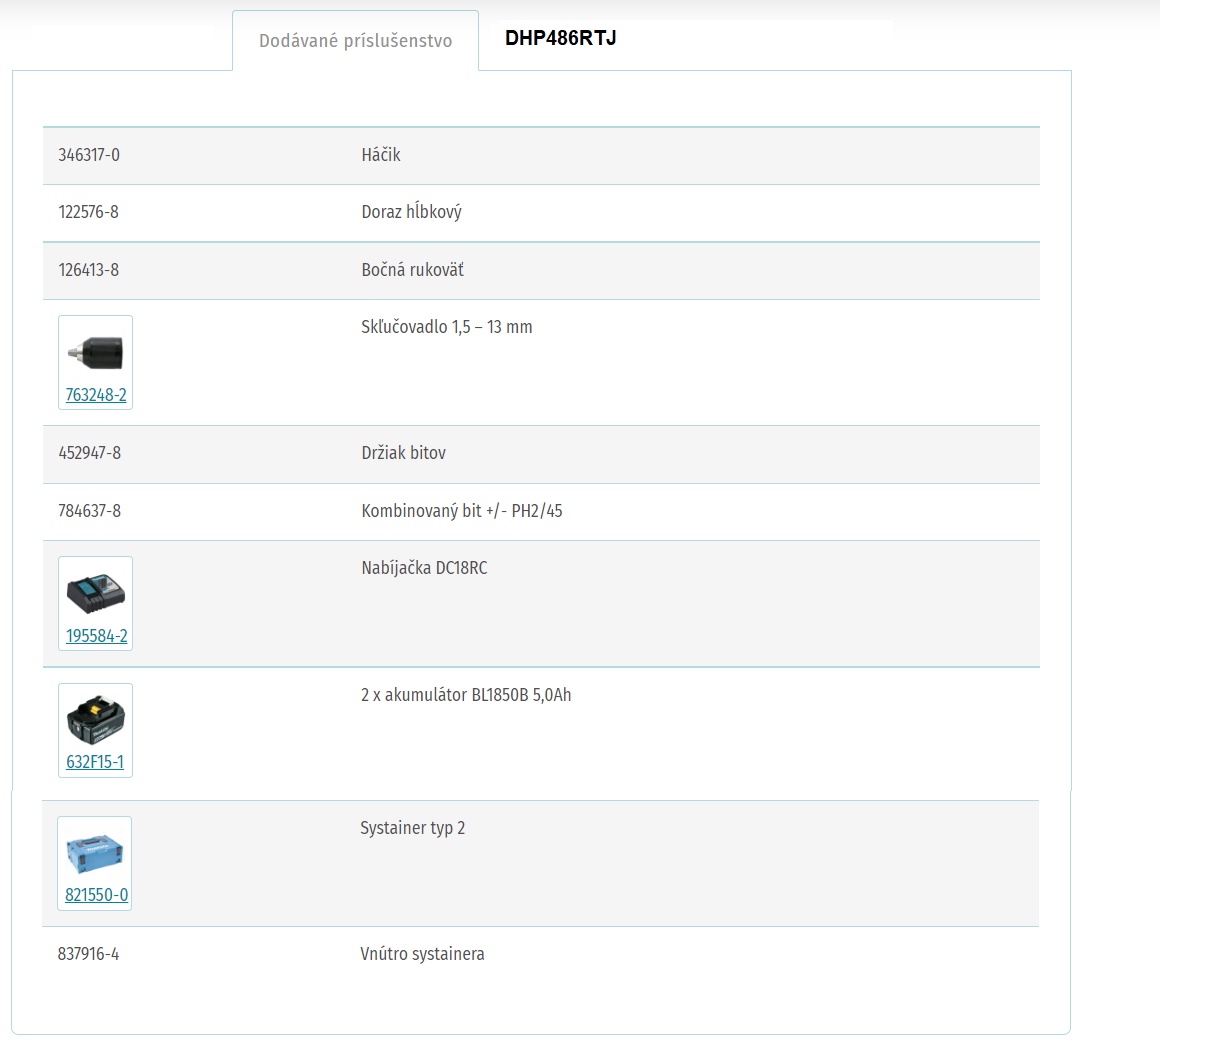
Task: Select the DHP486RTJ model heading
Action: 561,38
